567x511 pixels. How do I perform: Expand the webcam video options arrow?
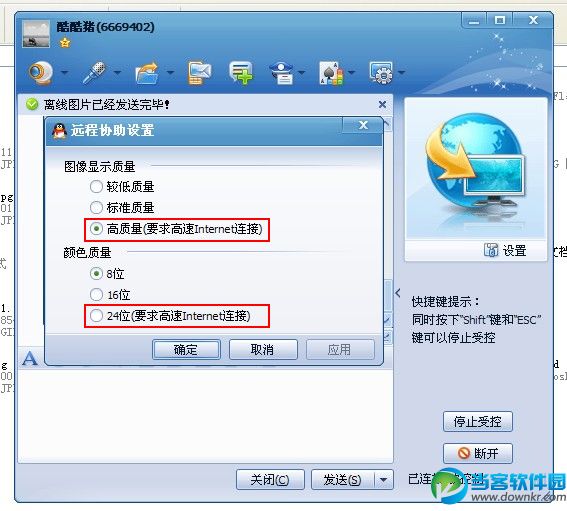tap(65, 73)
